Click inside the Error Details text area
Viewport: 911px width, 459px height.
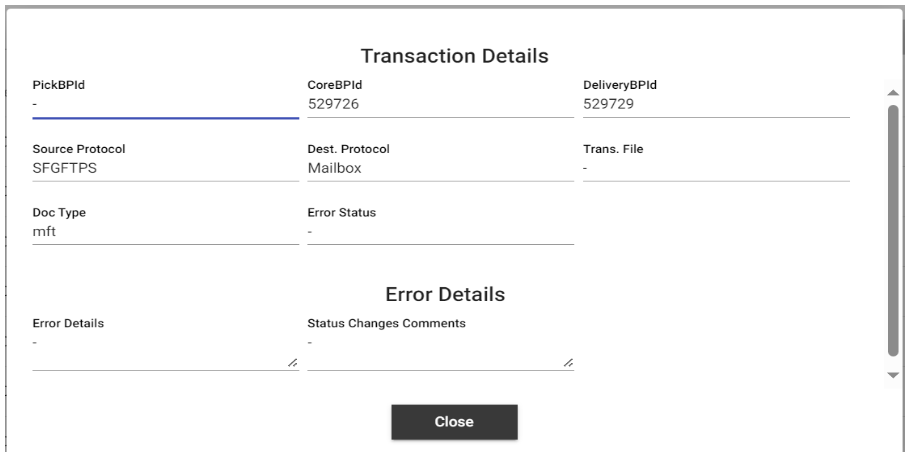click(x=166, y=352)
